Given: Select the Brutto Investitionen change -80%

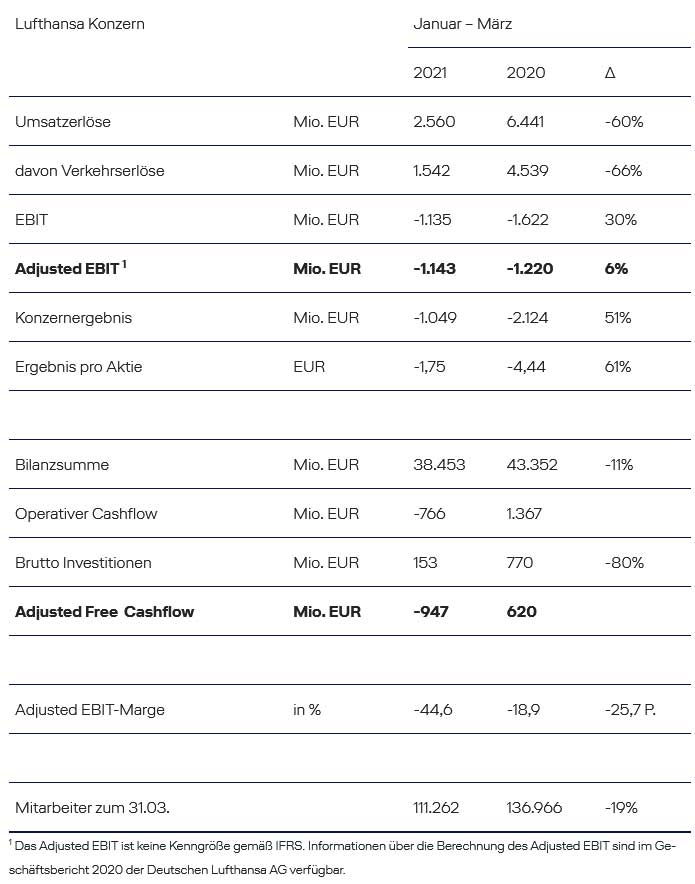Looking at the screenshot, I should tap(624, 563).
